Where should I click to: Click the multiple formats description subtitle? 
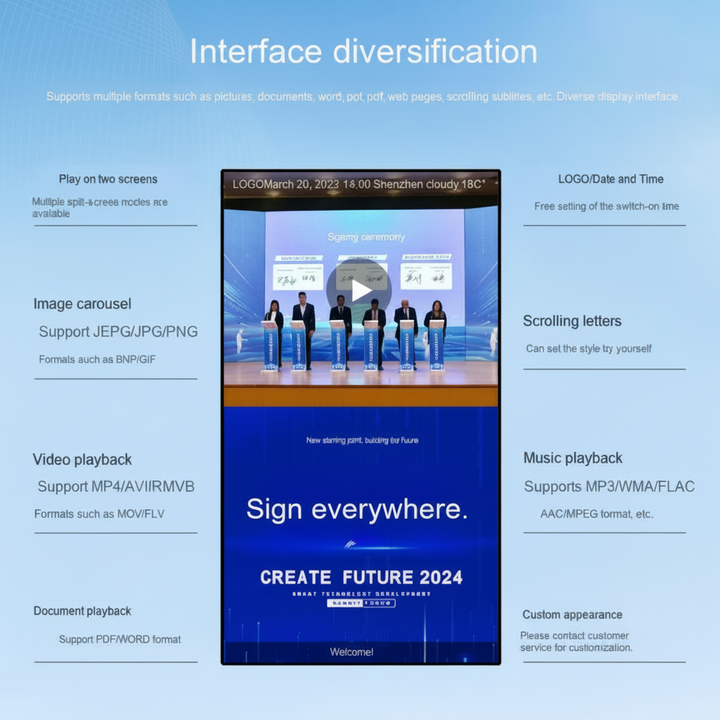tap(362, 97)
